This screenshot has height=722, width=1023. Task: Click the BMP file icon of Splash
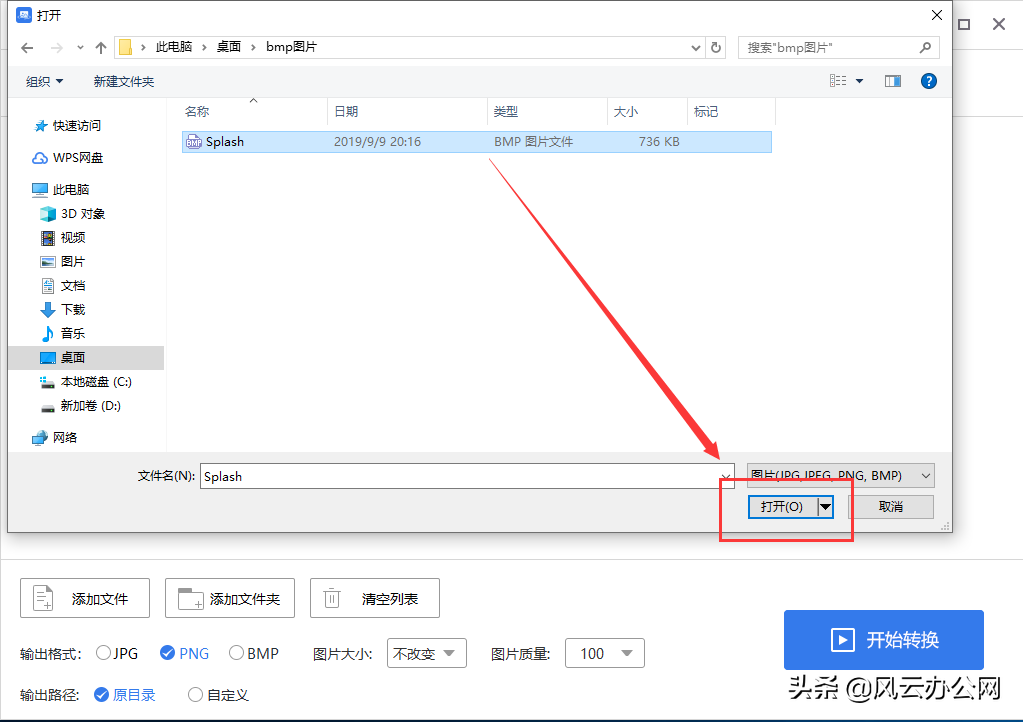tap(194, 142)
